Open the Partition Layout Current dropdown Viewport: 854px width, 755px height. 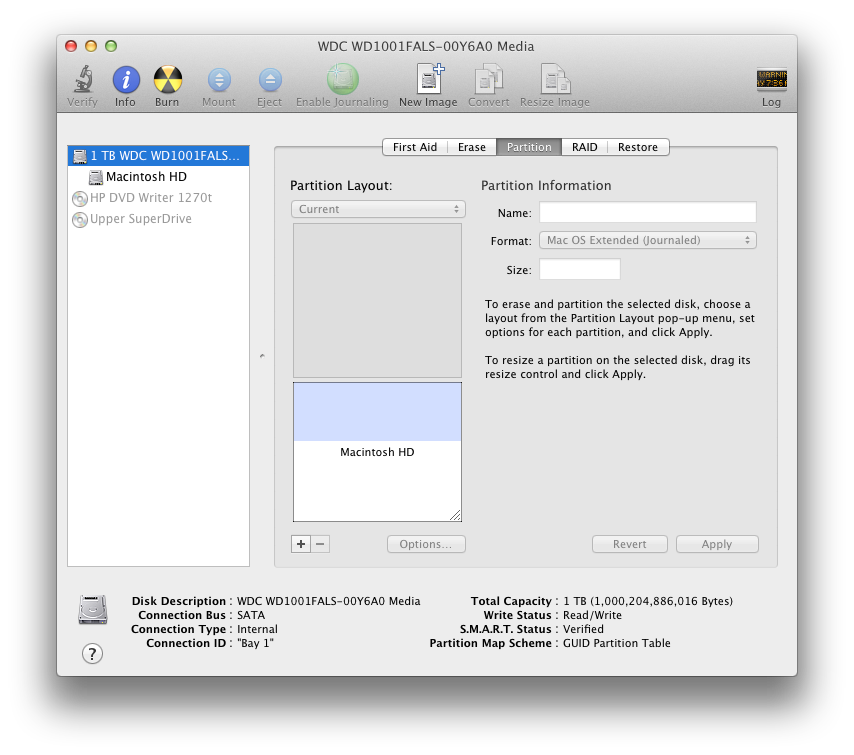[378, 209]
